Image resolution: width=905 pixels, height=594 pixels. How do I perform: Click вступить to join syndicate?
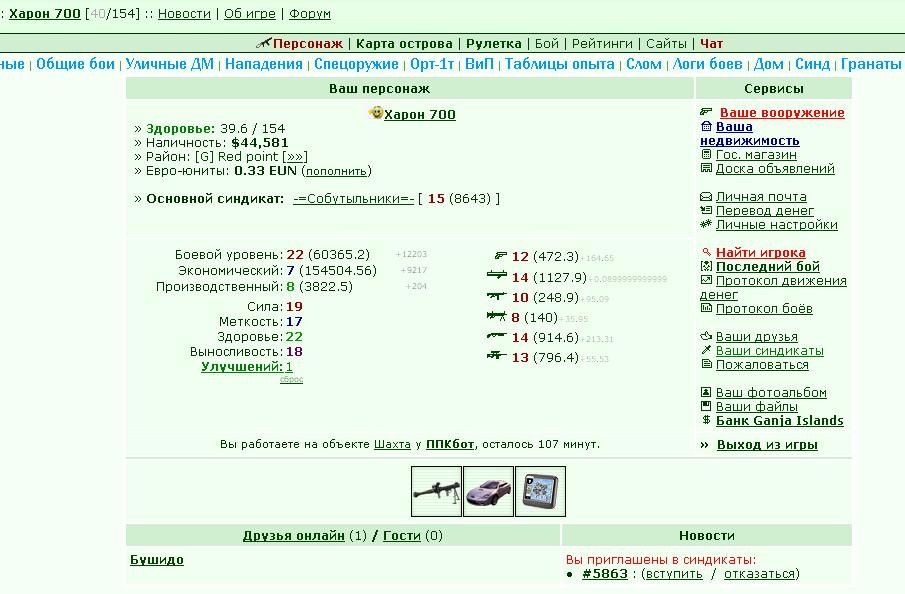point(674,574)
